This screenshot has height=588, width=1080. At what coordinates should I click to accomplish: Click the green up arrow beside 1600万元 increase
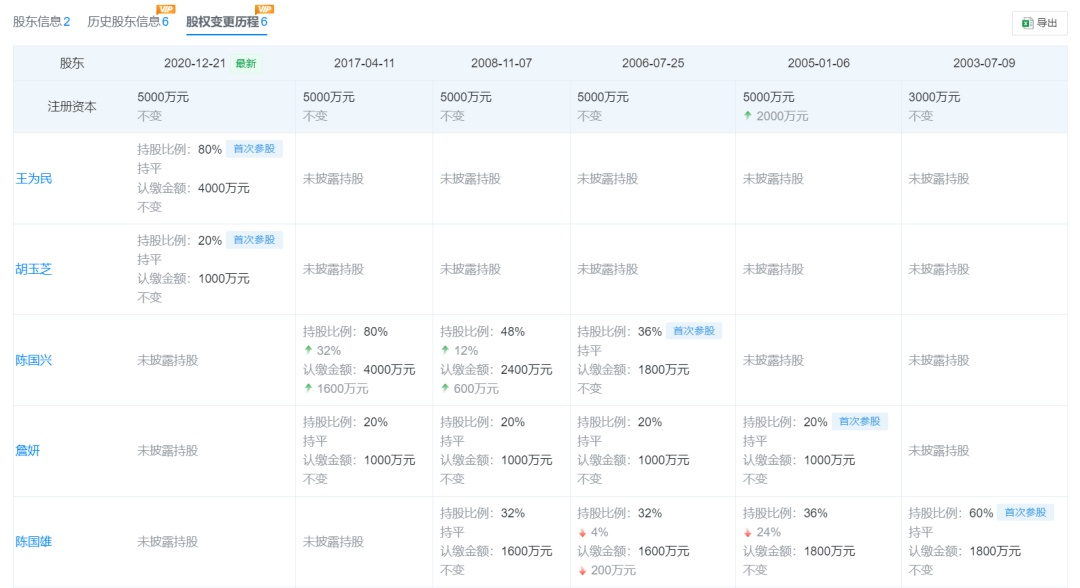(x=308, y=388)
